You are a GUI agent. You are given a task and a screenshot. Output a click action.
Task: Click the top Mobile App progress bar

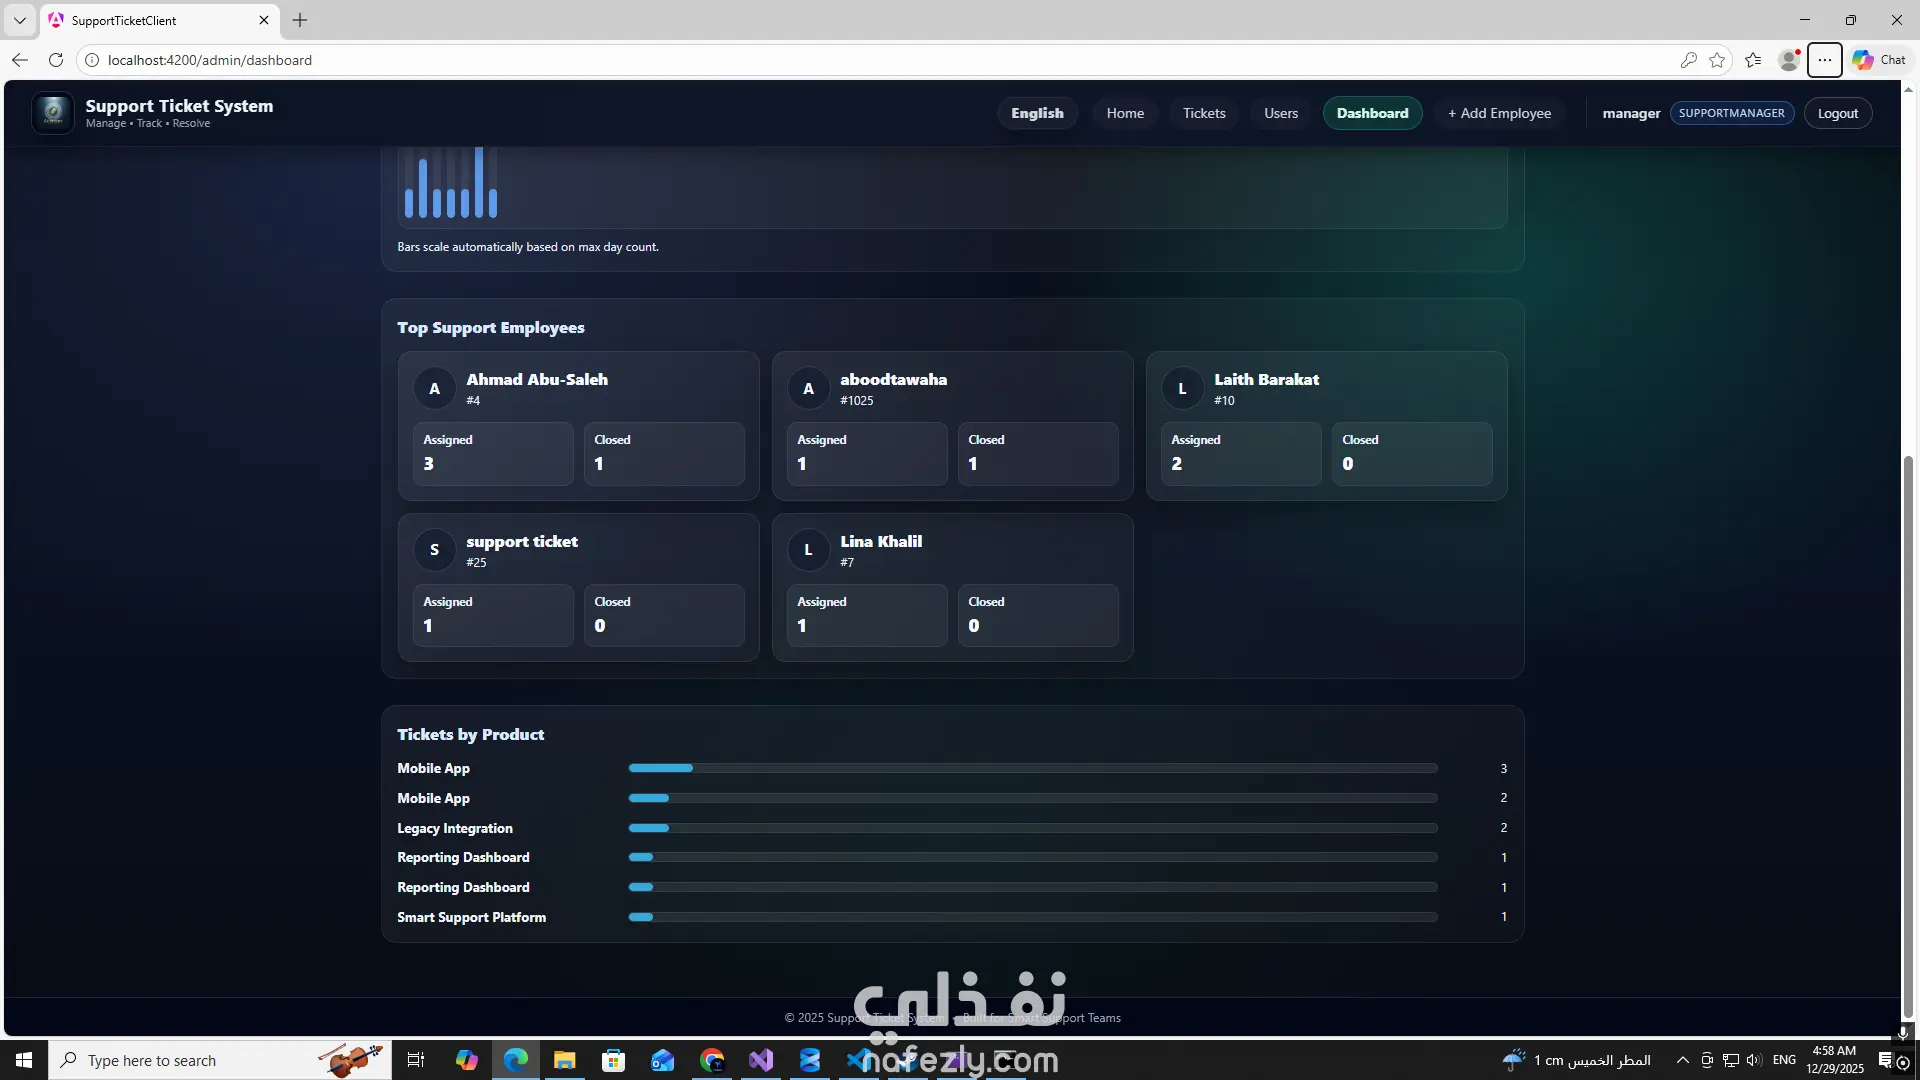[x=1032, y=768]
